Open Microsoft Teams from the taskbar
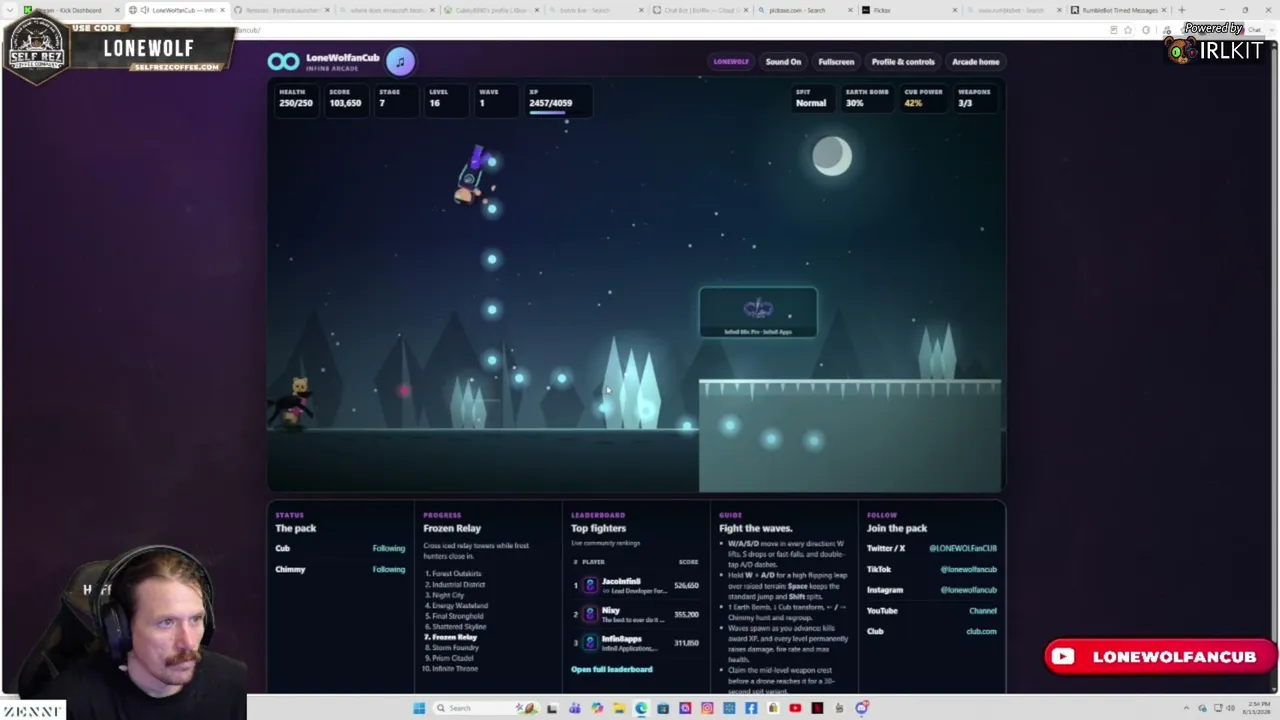The height and width of the screenshot is (720, 1280). [575, 708]
